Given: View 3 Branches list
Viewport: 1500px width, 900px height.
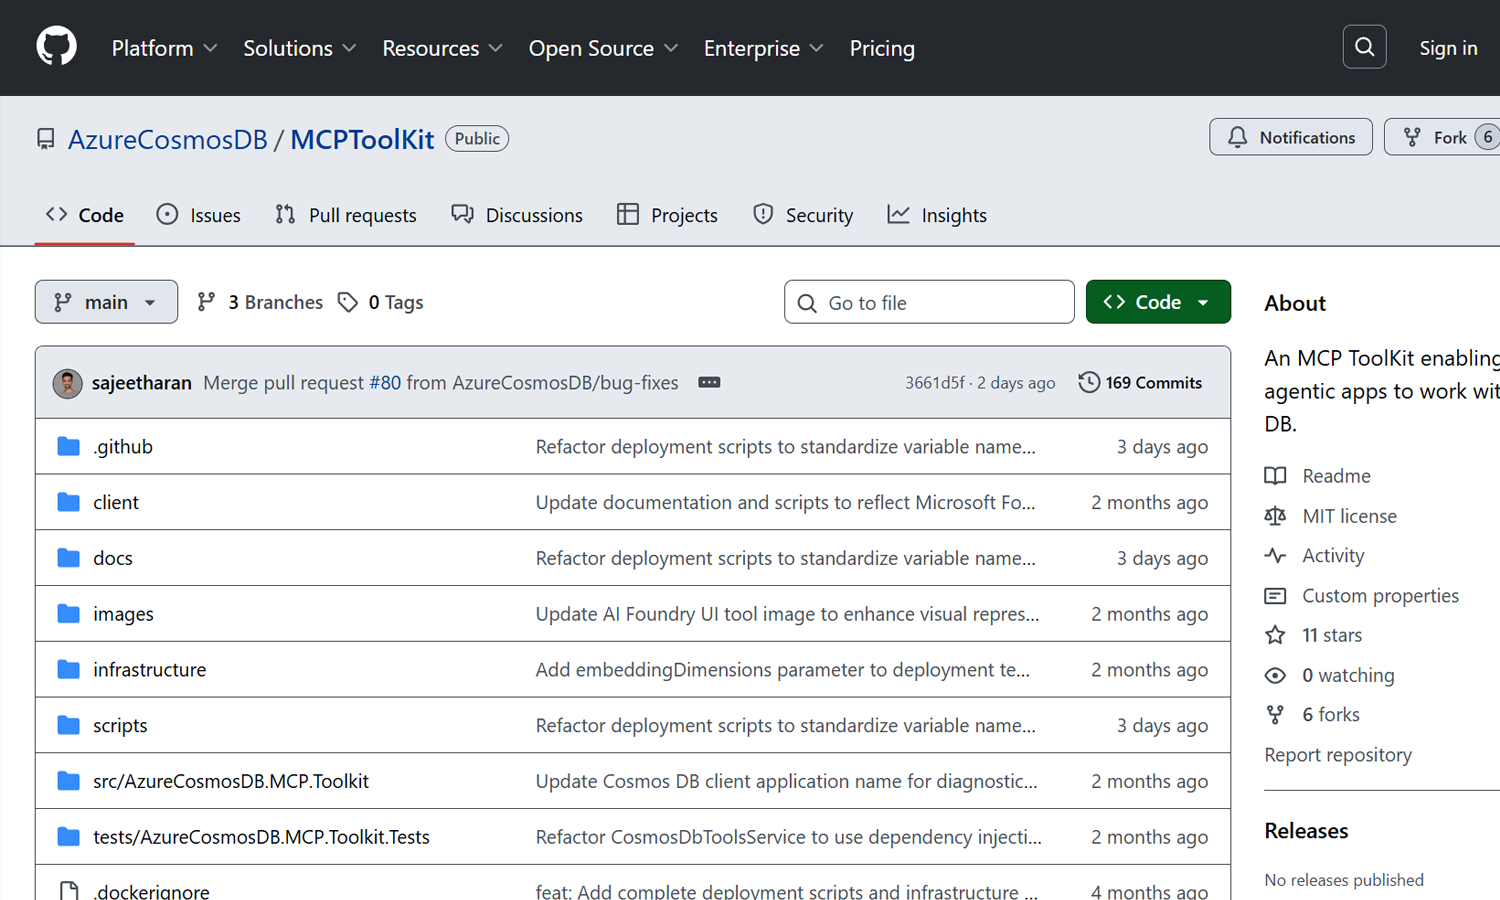Looking at the screenshot, I should coord(261,302).
